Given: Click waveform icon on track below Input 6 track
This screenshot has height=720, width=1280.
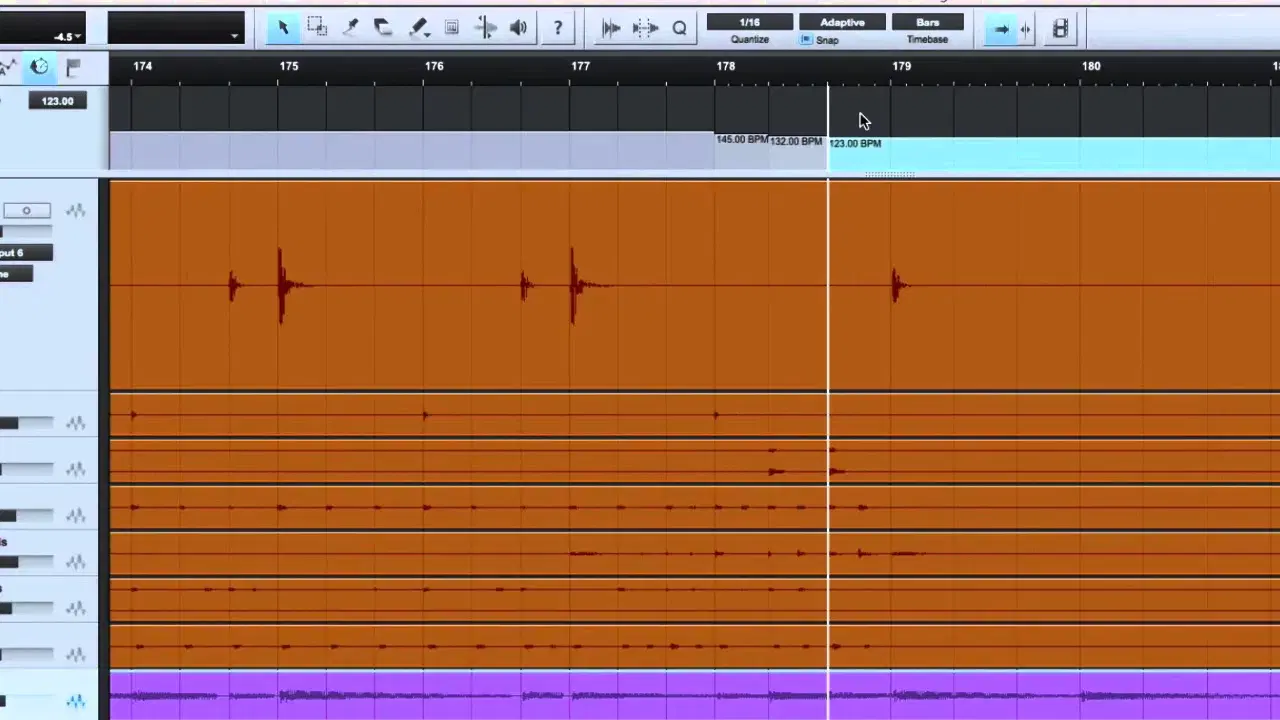Looking at the screenshot, I should click(x=75, y=423).
